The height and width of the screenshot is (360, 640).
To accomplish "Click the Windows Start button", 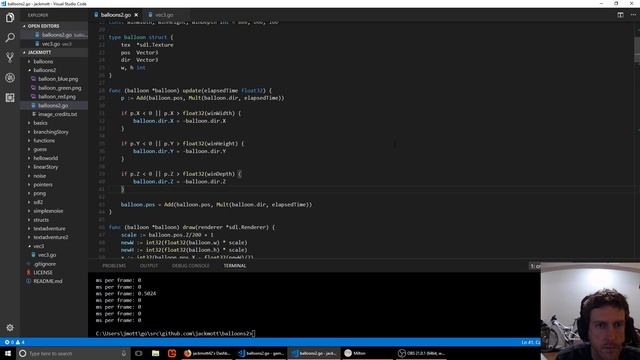I will tap(8, 353).
